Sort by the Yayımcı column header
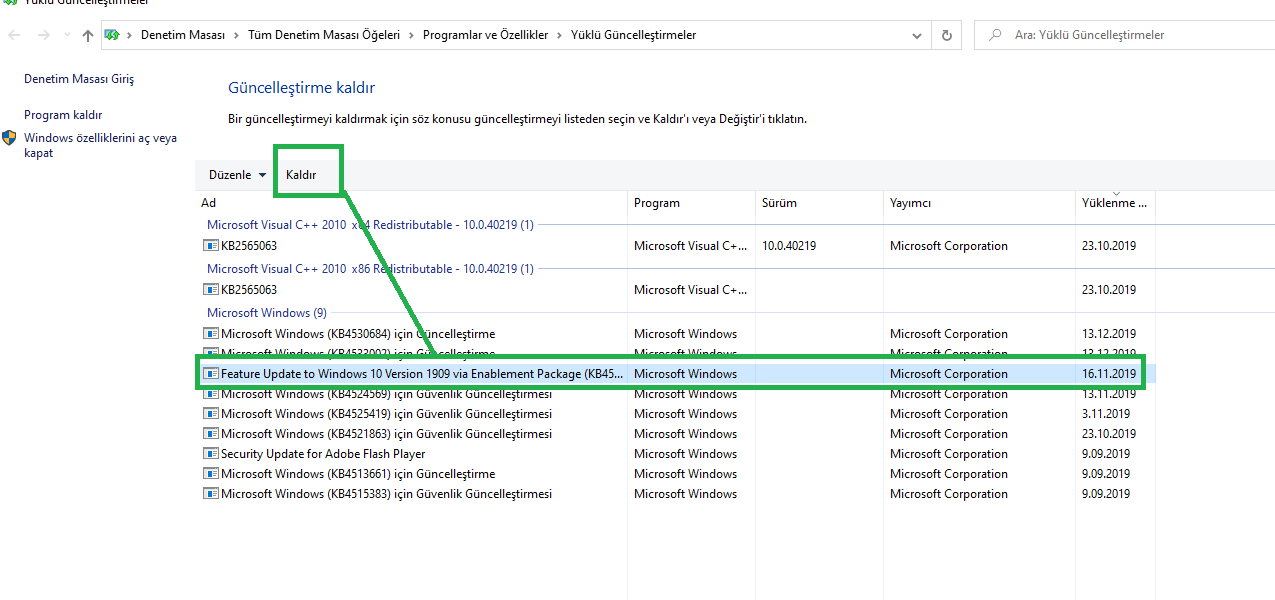Image resolution: width=1275 pixels, height=600 pixels. 979,203
